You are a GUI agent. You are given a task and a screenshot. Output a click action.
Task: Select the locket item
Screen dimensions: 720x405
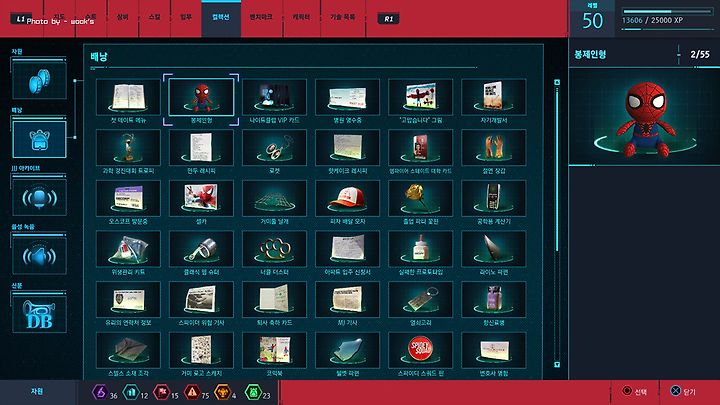[274, 147]
